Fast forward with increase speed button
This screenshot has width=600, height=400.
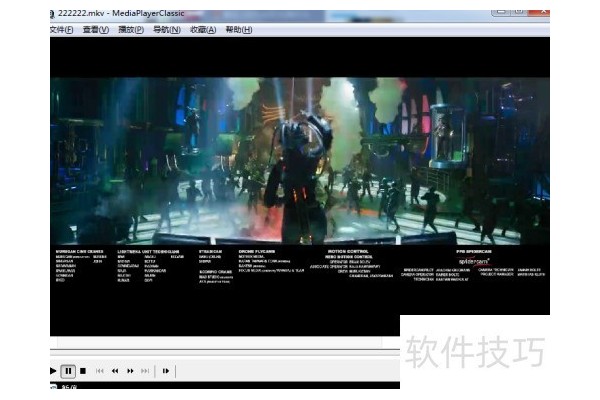pos(130,371)
